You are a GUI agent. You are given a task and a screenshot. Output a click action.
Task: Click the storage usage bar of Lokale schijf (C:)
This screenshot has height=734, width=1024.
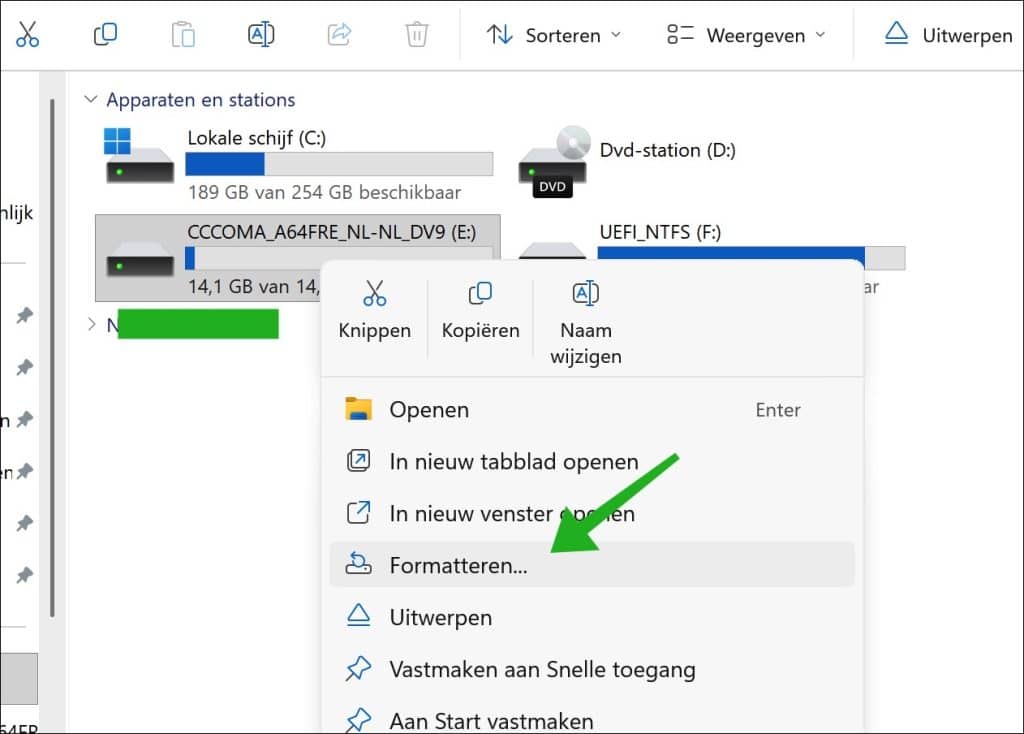[x=338, y=163]
